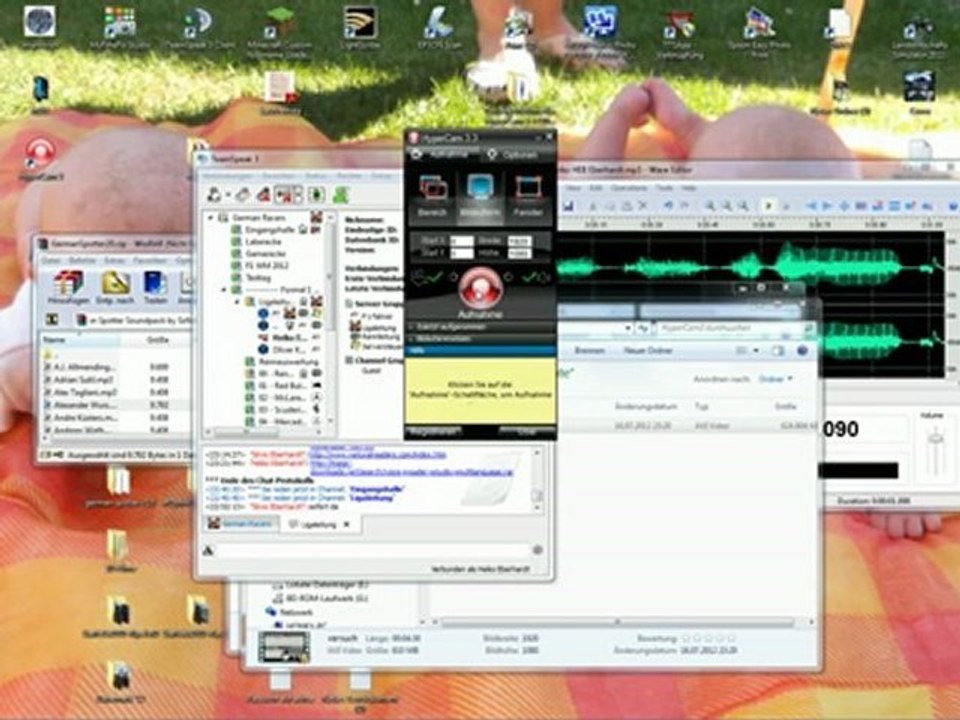
Task: Click the Explorer horizontal scrollbar
Action: click(x=618, y=623)
